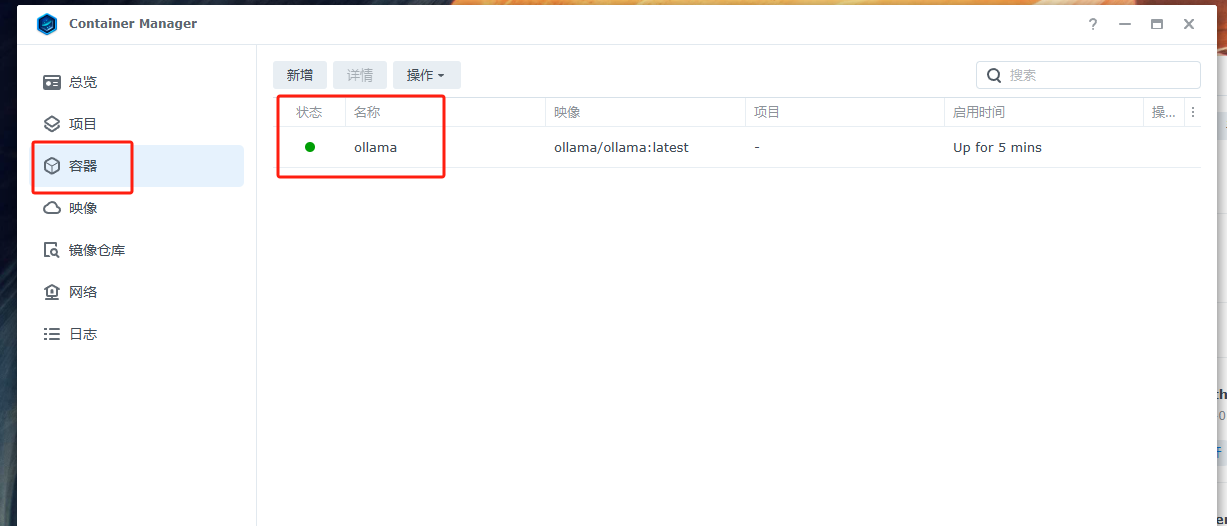Open the 镜像仓库 registry section
The height and width of the screenshot is (526, 1227).
(137, 250)
